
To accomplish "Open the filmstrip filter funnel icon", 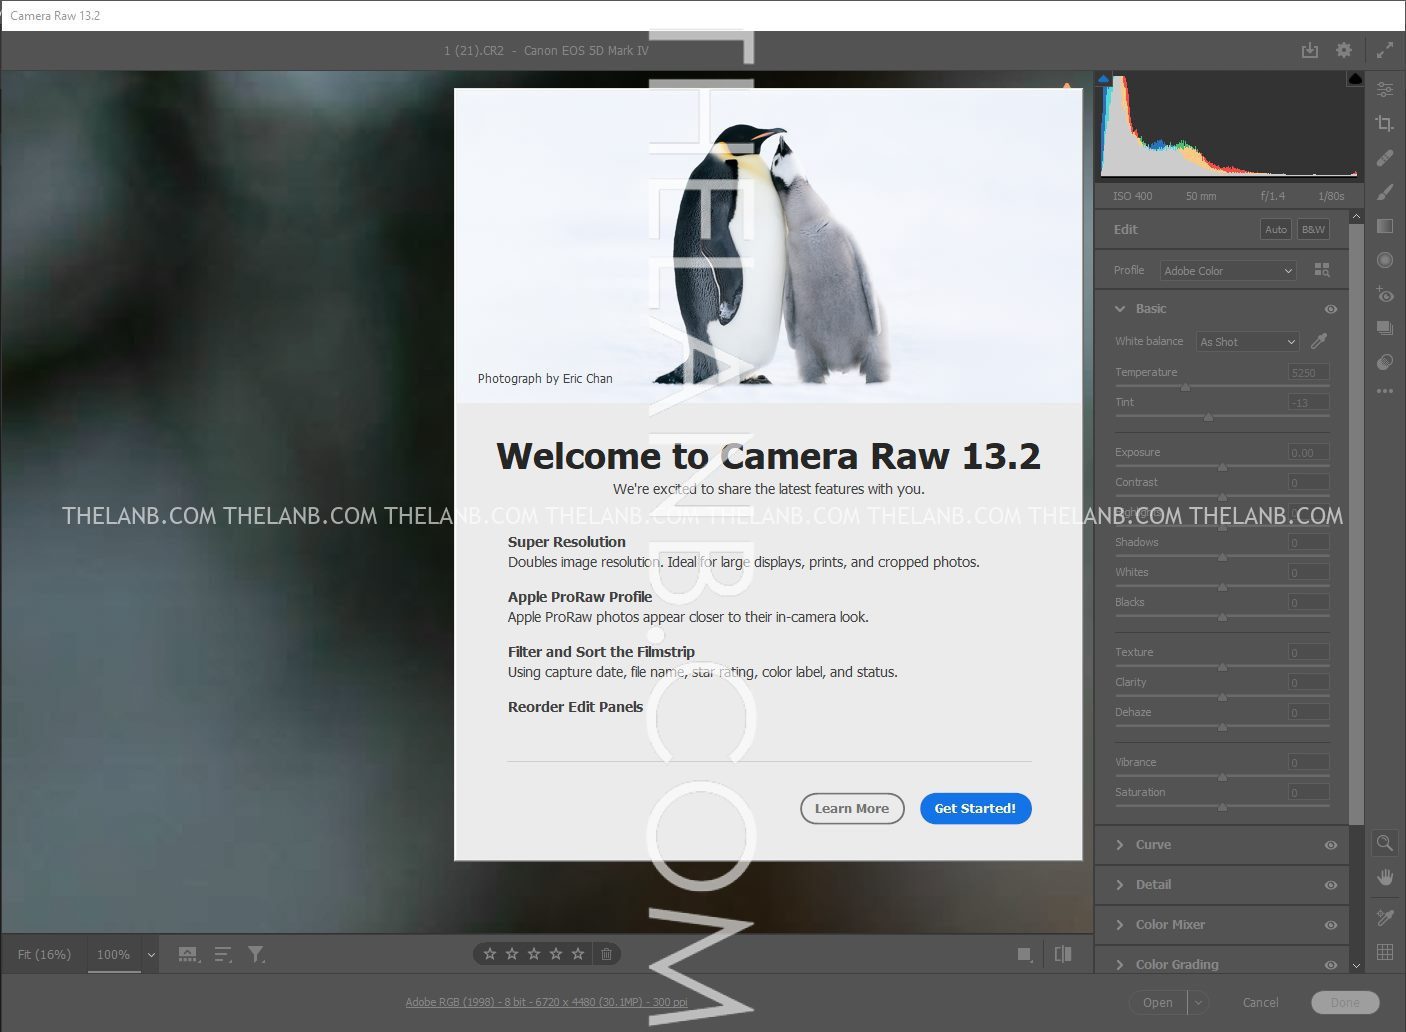I will click(256, 954).
